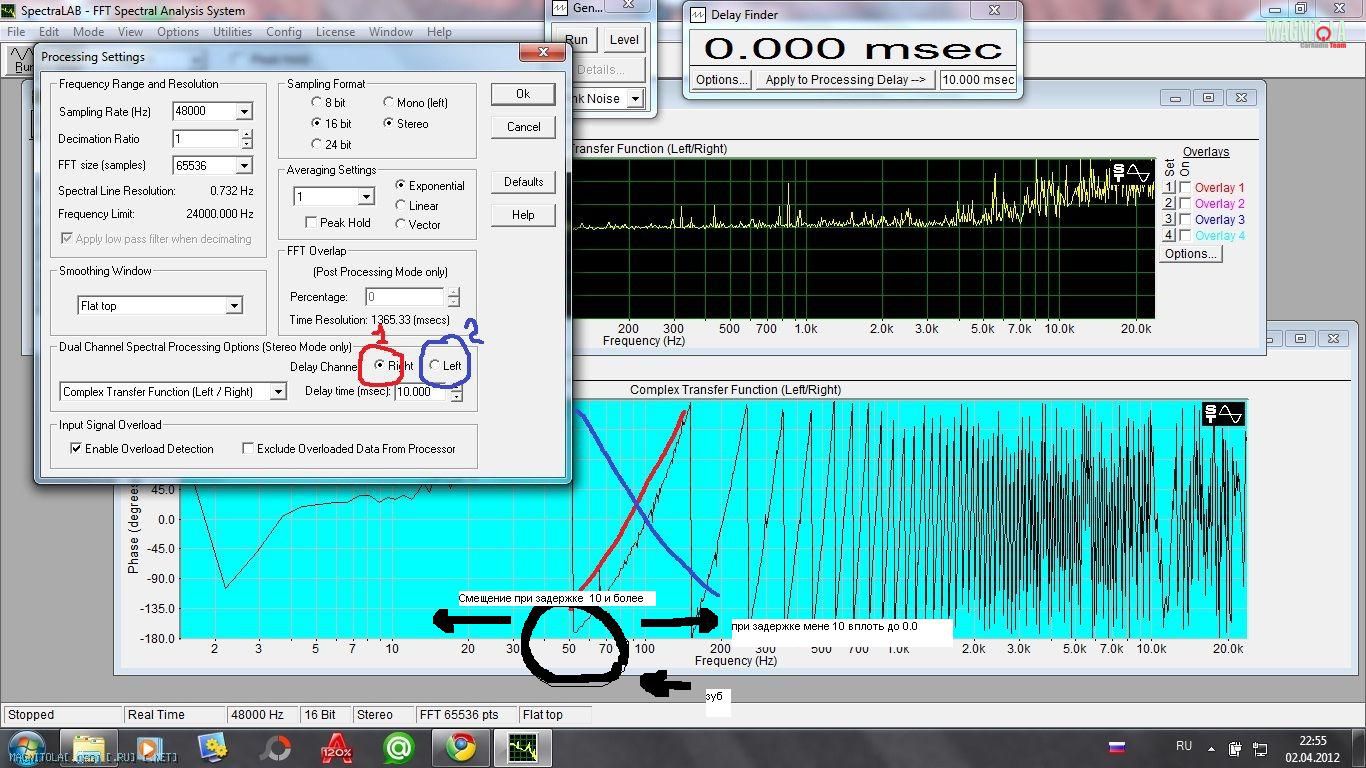Open the File menu
The height and width of the screenshot is (768, 1366).
[x=16, y=32]
